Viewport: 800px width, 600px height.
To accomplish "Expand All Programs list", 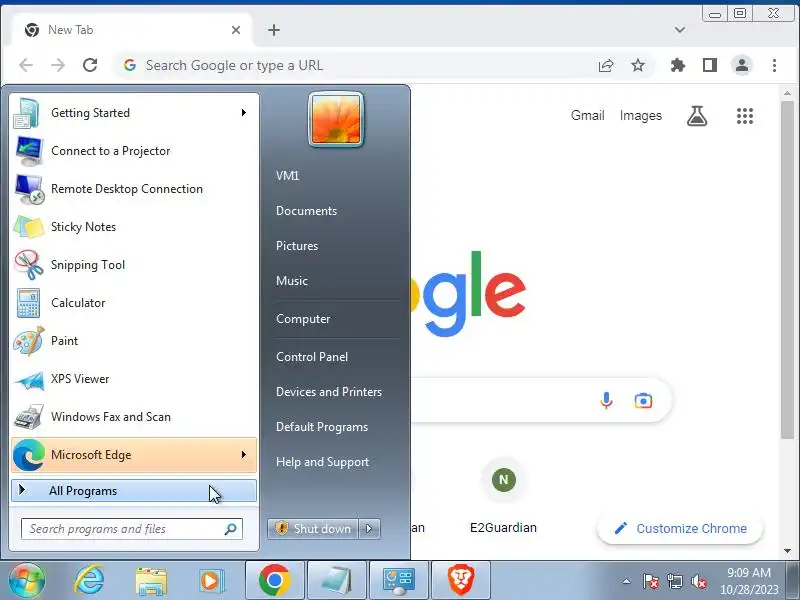I will point(134,491).
